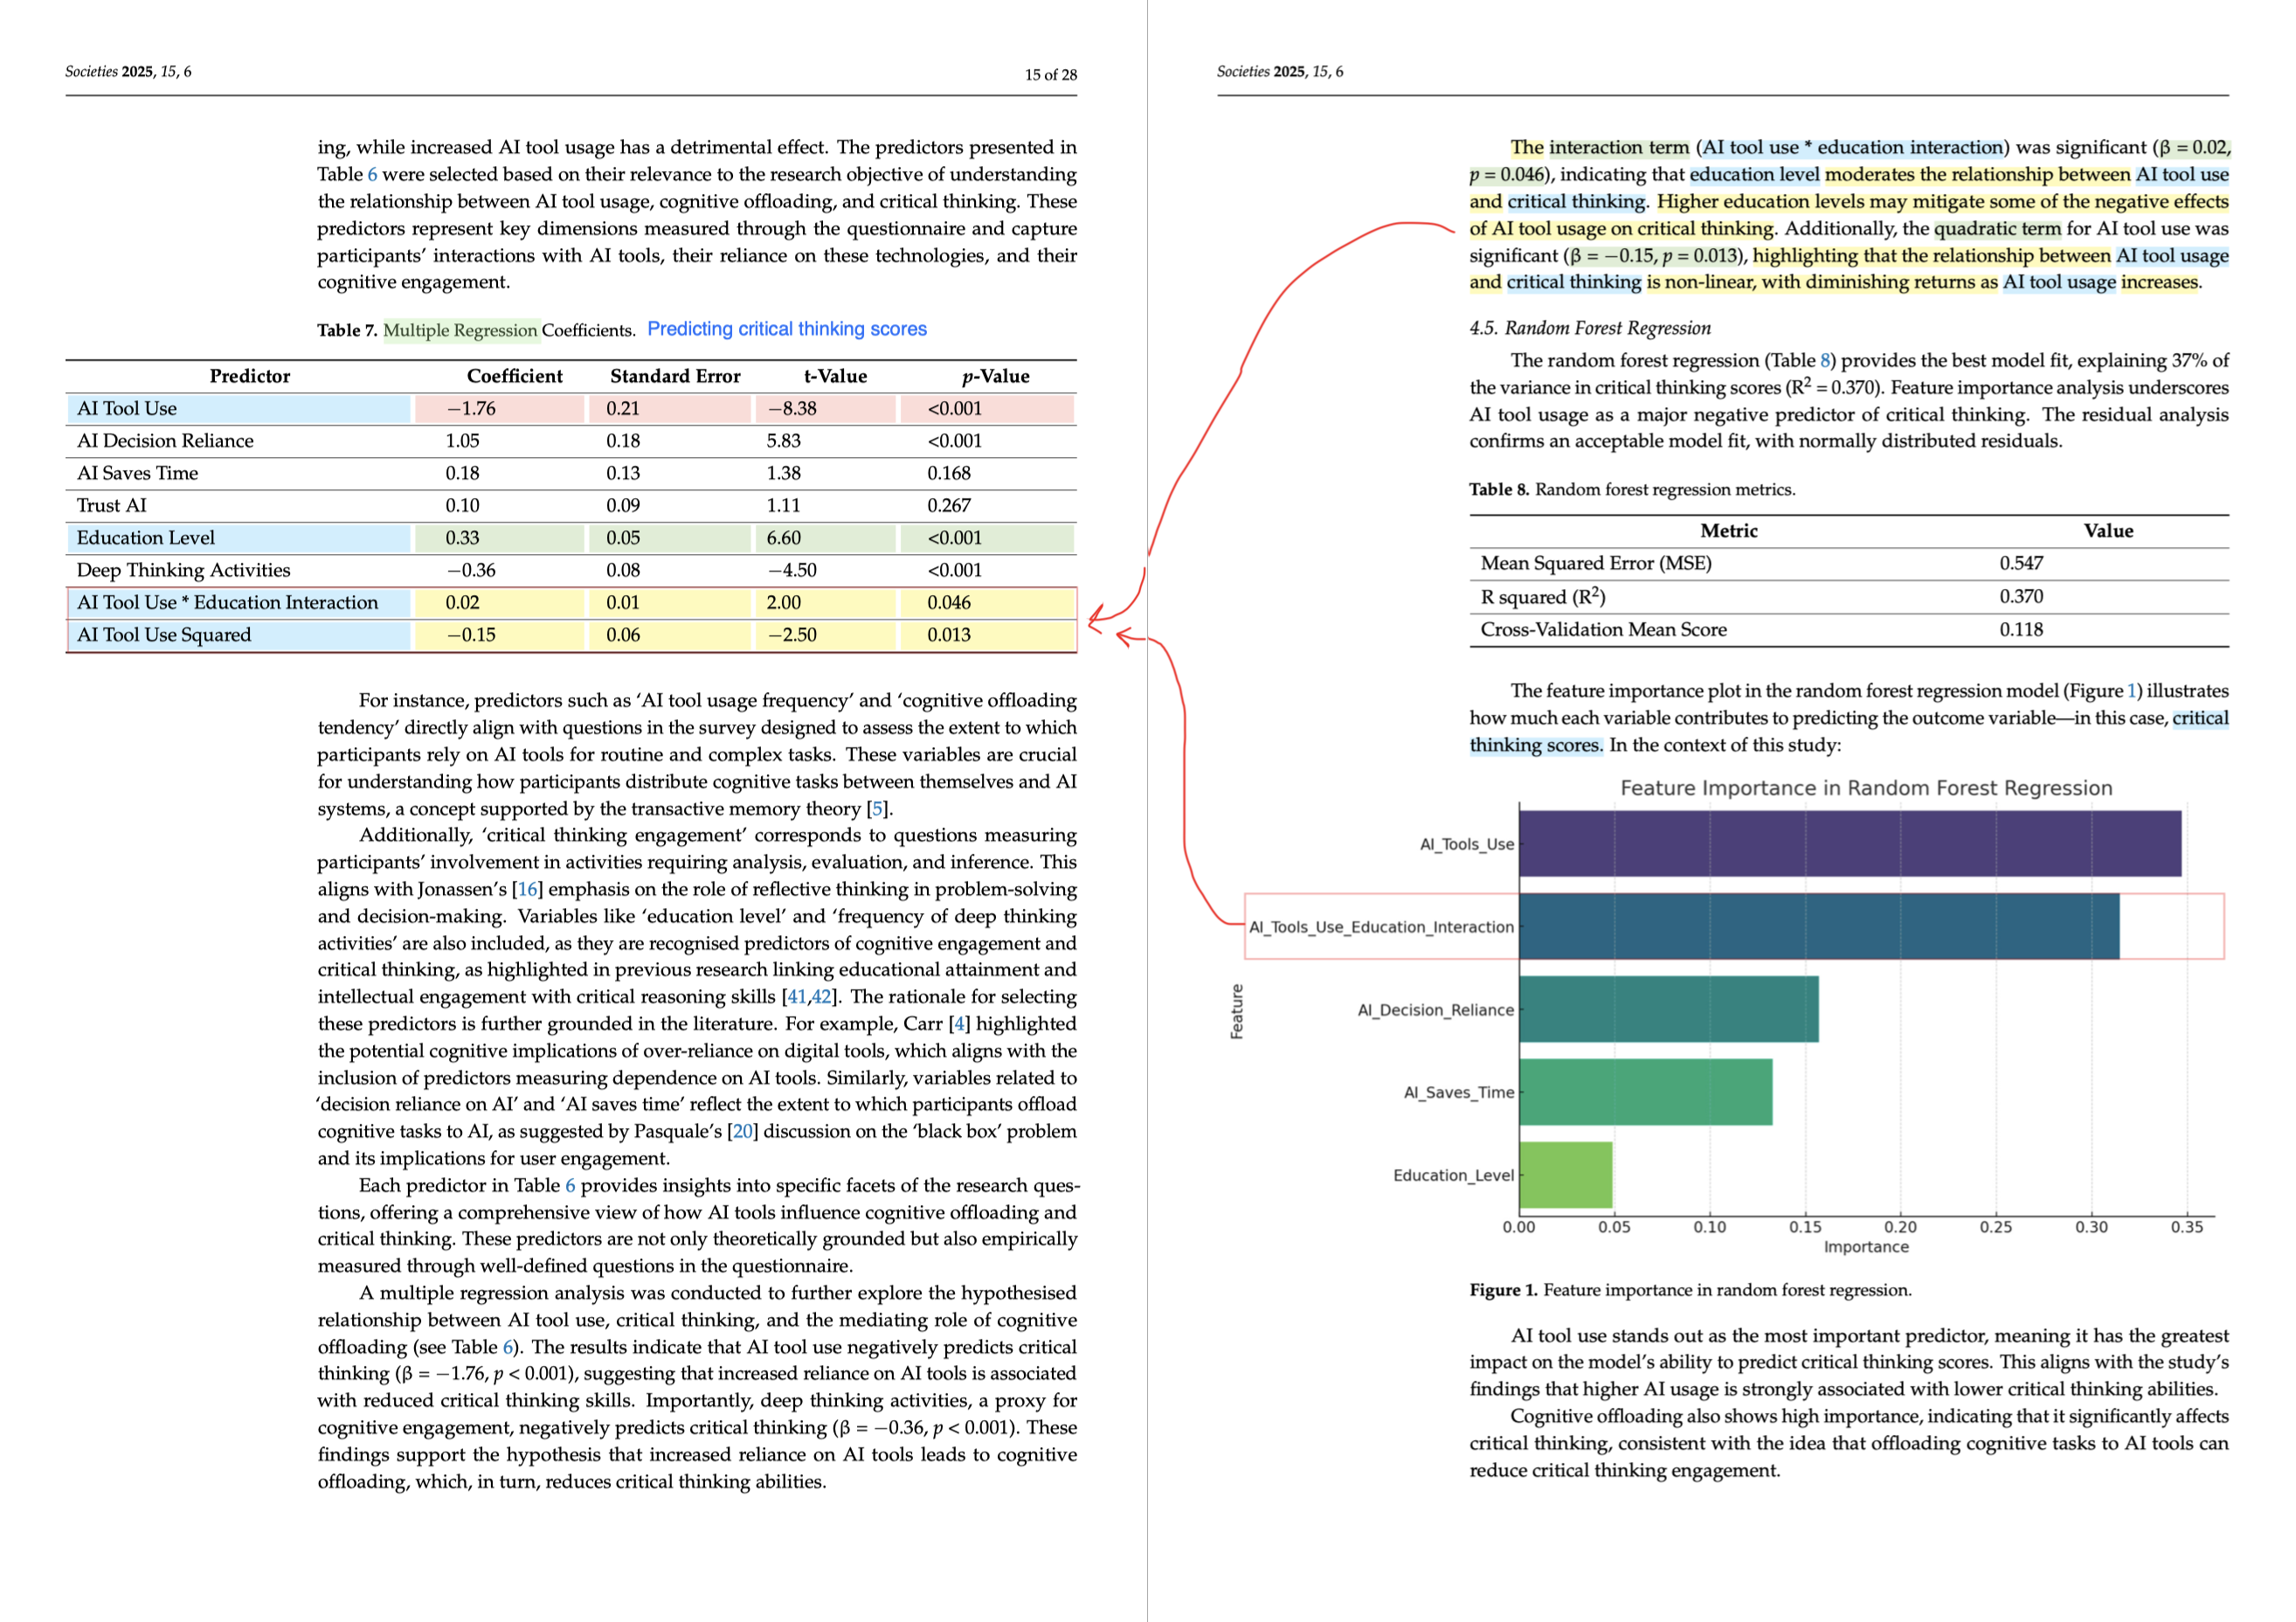Click the Education_Level light green bar

click(1565, 1176)
